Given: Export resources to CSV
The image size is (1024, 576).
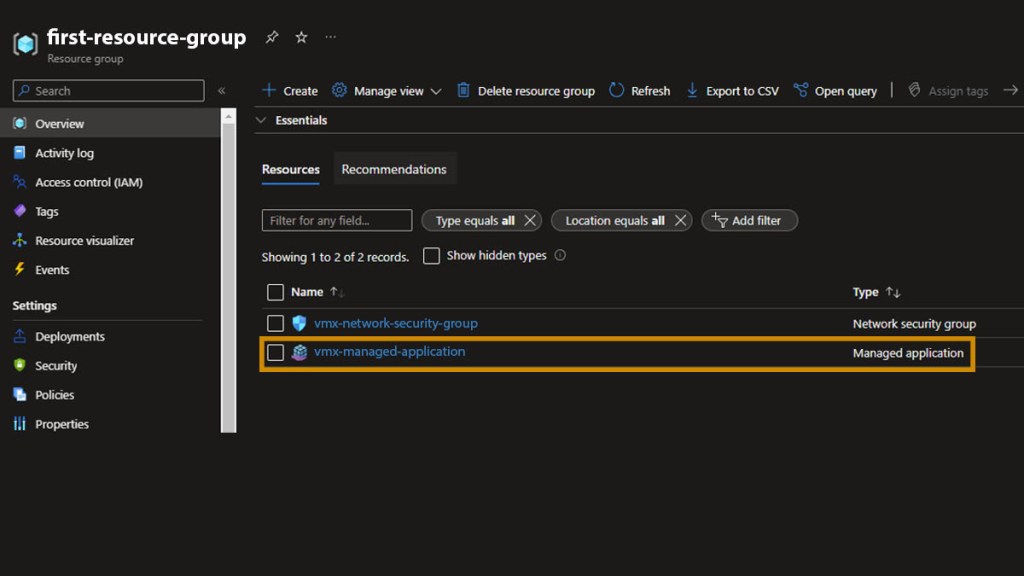Looking at the screenshot, I should point(733,91).
